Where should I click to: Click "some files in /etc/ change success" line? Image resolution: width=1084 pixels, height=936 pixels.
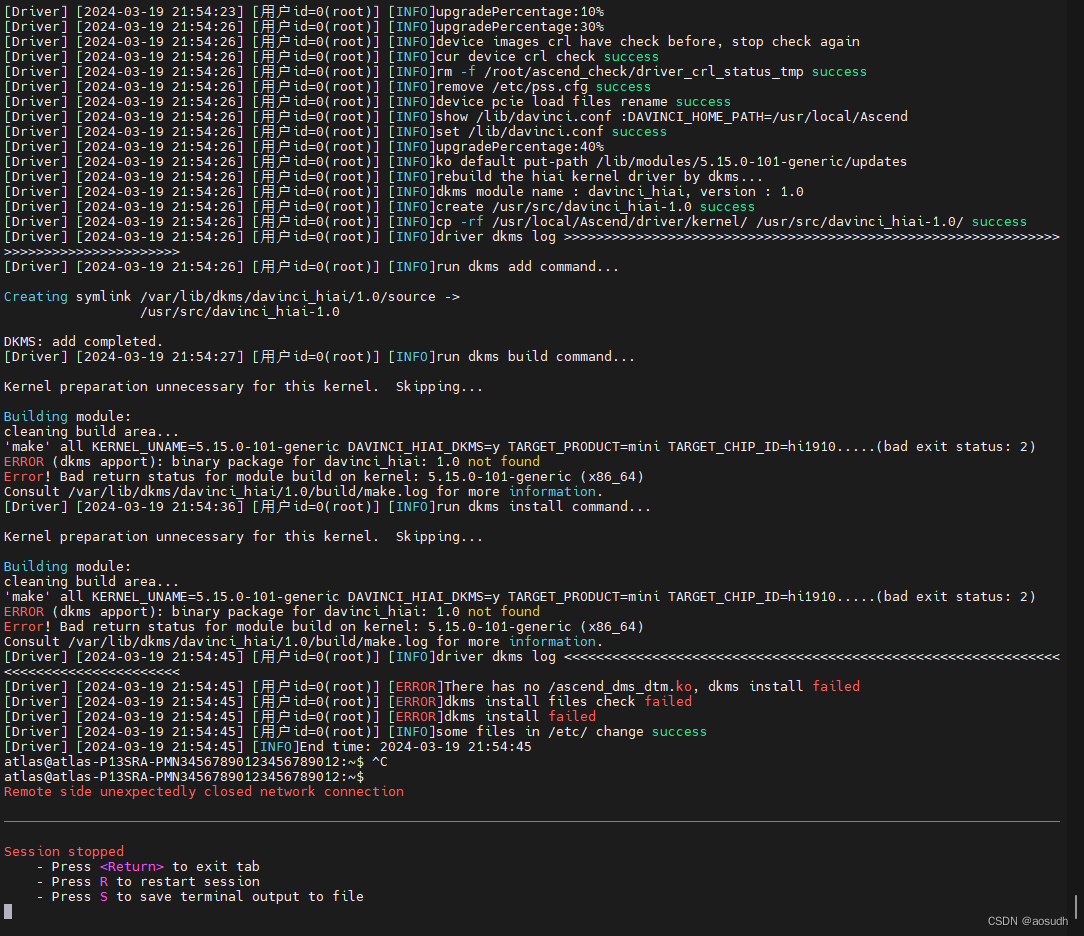(x=356, y=731)
